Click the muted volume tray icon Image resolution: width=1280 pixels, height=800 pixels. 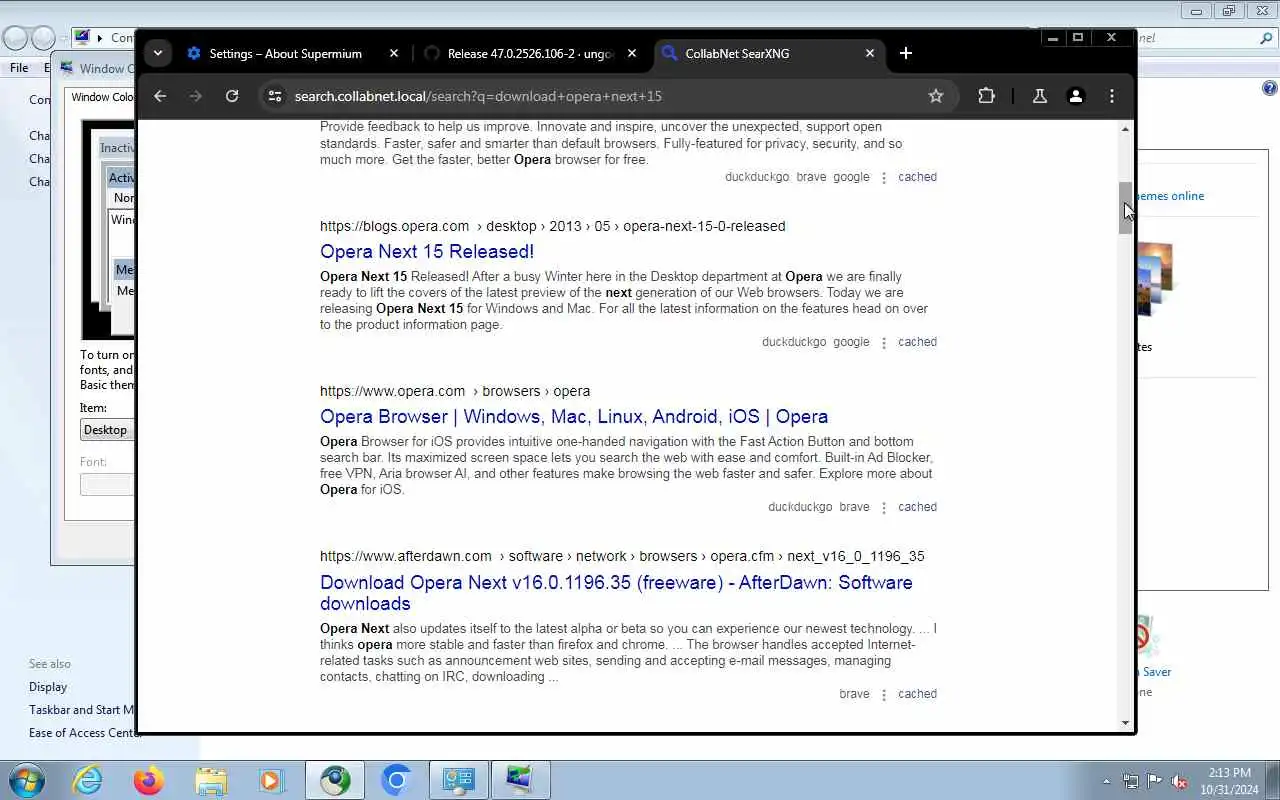coord(1180,781)
